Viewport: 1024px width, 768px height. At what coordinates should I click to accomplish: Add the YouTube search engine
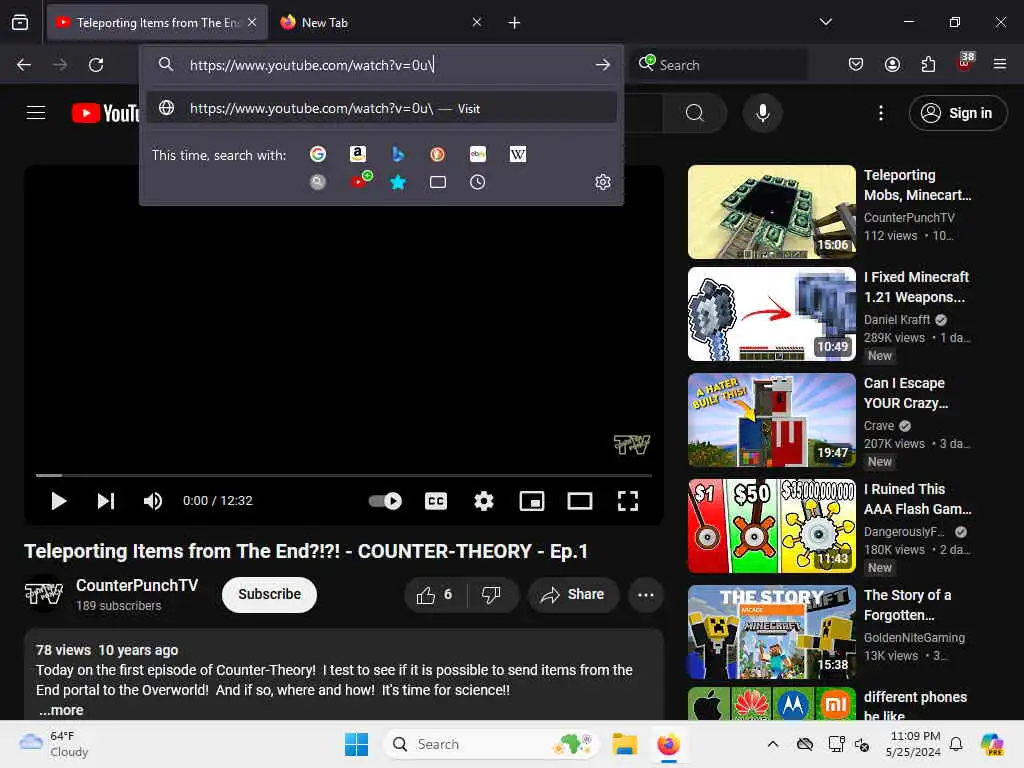point(360,181)
